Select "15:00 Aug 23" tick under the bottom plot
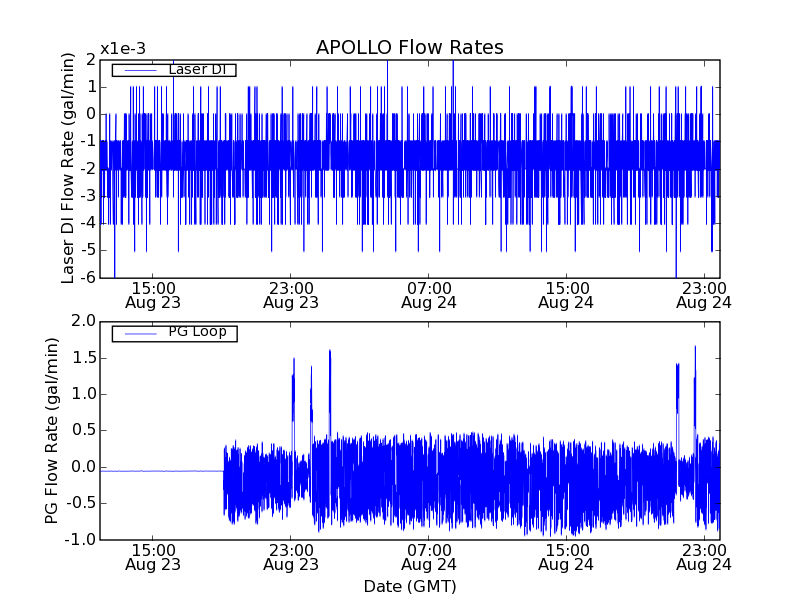The height and width of the screenshot is (600, 800). tap(153, 556)
